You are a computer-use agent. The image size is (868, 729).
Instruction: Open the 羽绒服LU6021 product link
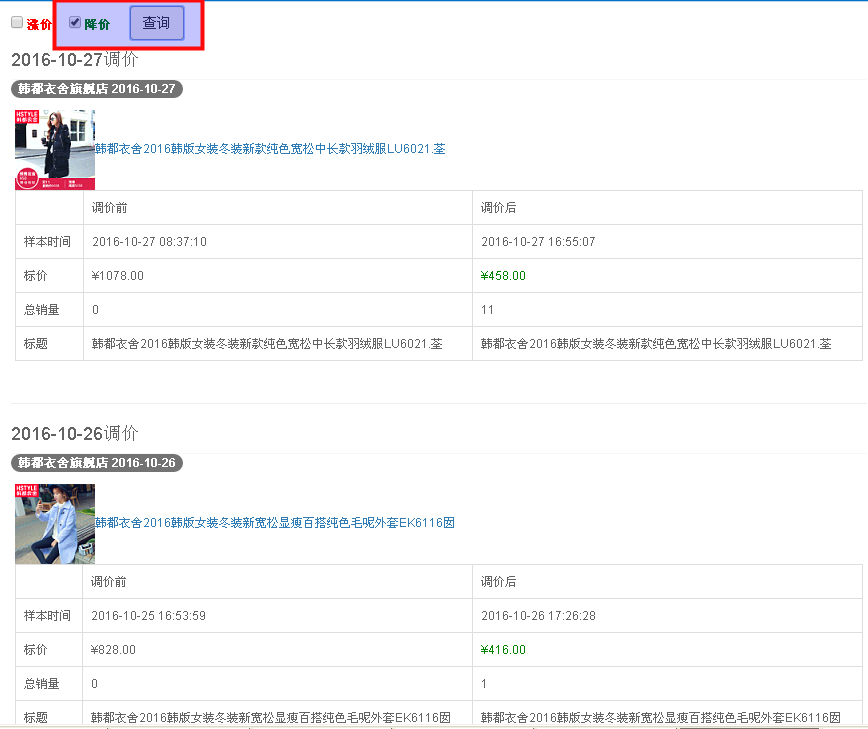[x=270, y=148]
